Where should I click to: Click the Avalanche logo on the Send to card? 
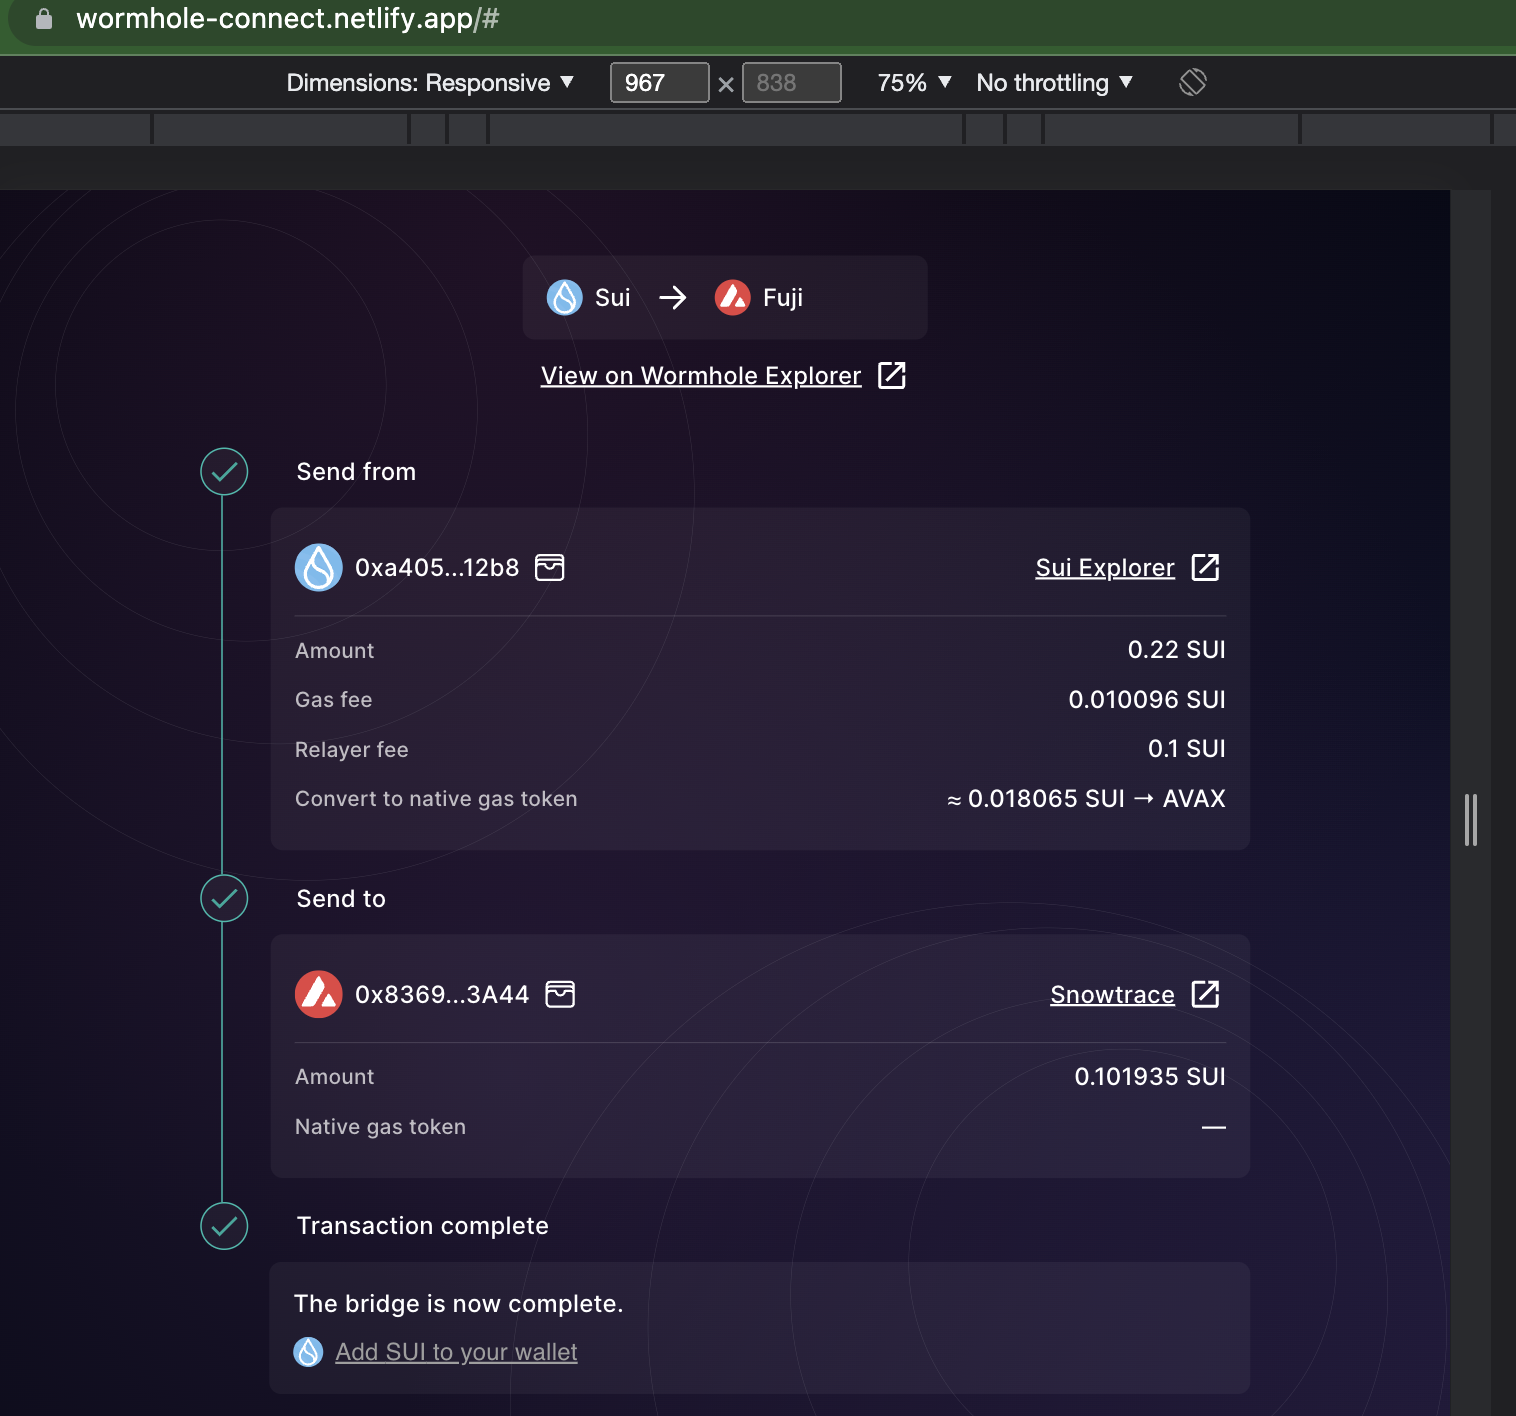click(x=318, y=994)
